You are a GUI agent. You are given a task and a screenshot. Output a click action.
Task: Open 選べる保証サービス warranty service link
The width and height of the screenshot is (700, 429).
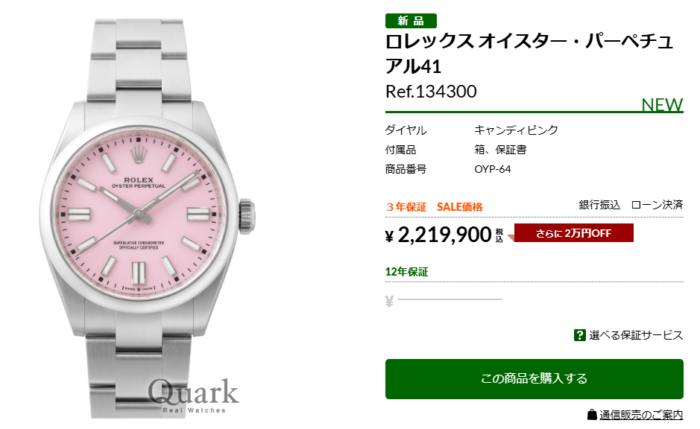coord(636,335)
